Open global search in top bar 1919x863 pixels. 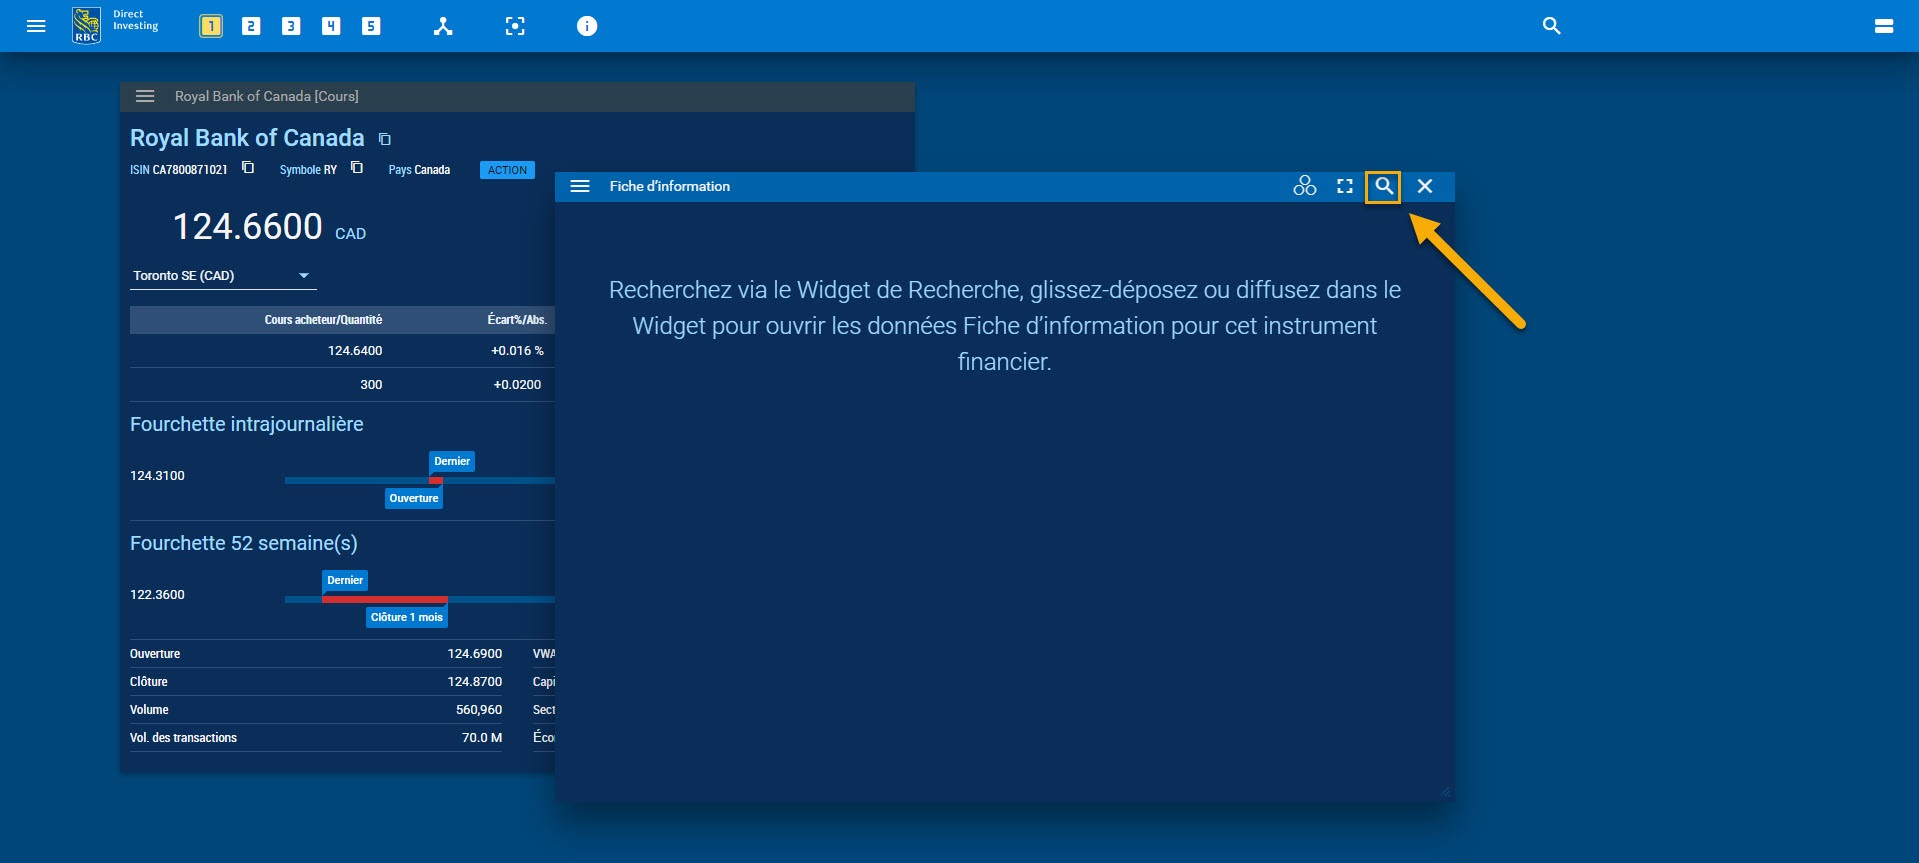click(1551, 26)
